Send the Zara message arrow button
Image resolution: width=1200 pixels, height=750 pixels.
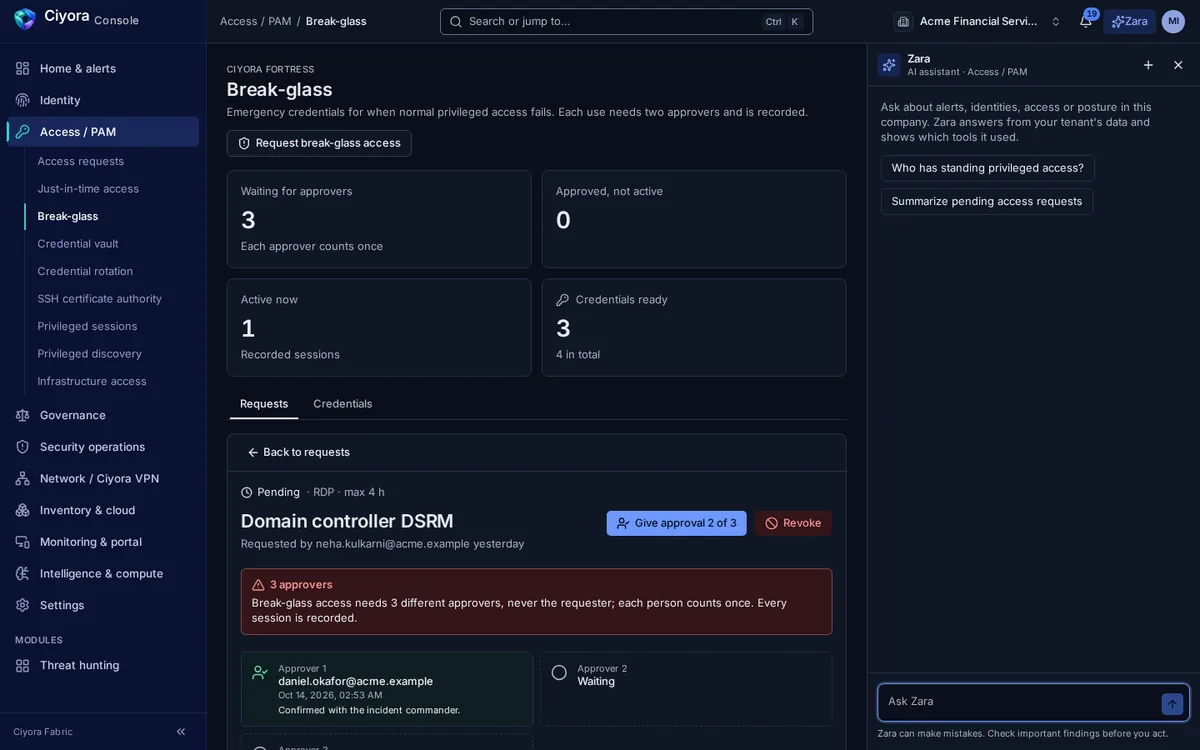(x=1172, y=704)
